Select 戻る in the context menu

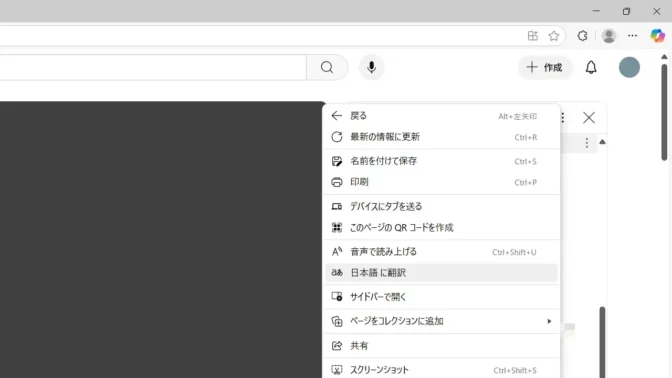click(x=441, y=116)
